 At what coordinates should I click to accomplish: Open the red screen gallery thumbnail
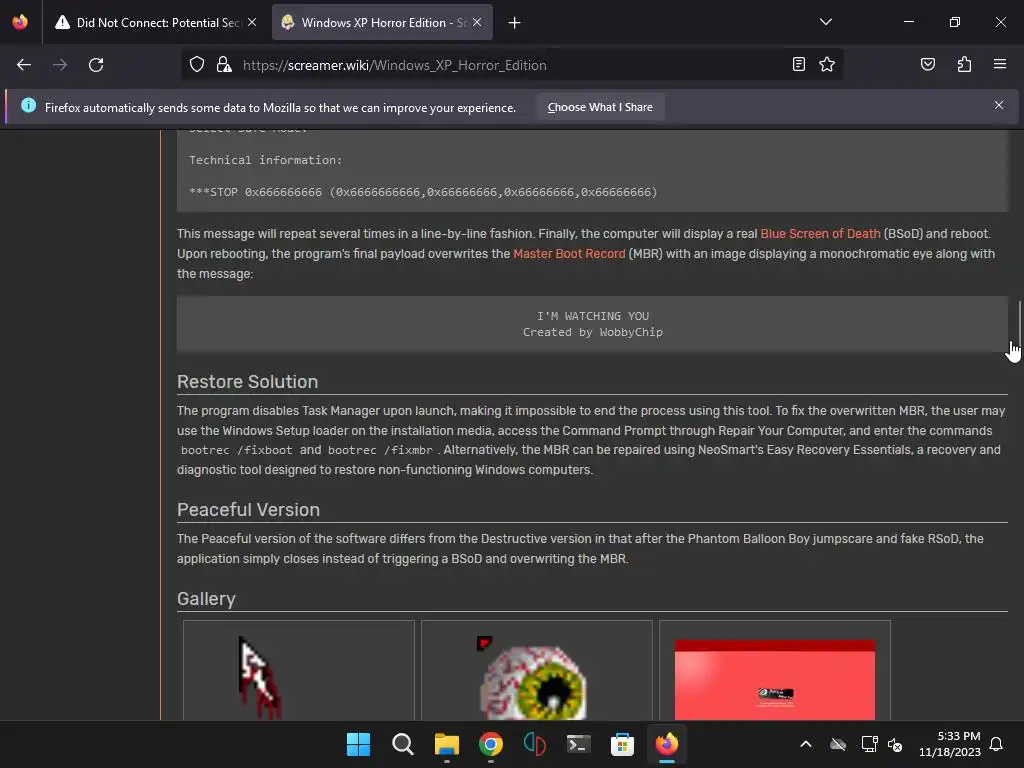[x=775, y=671]
